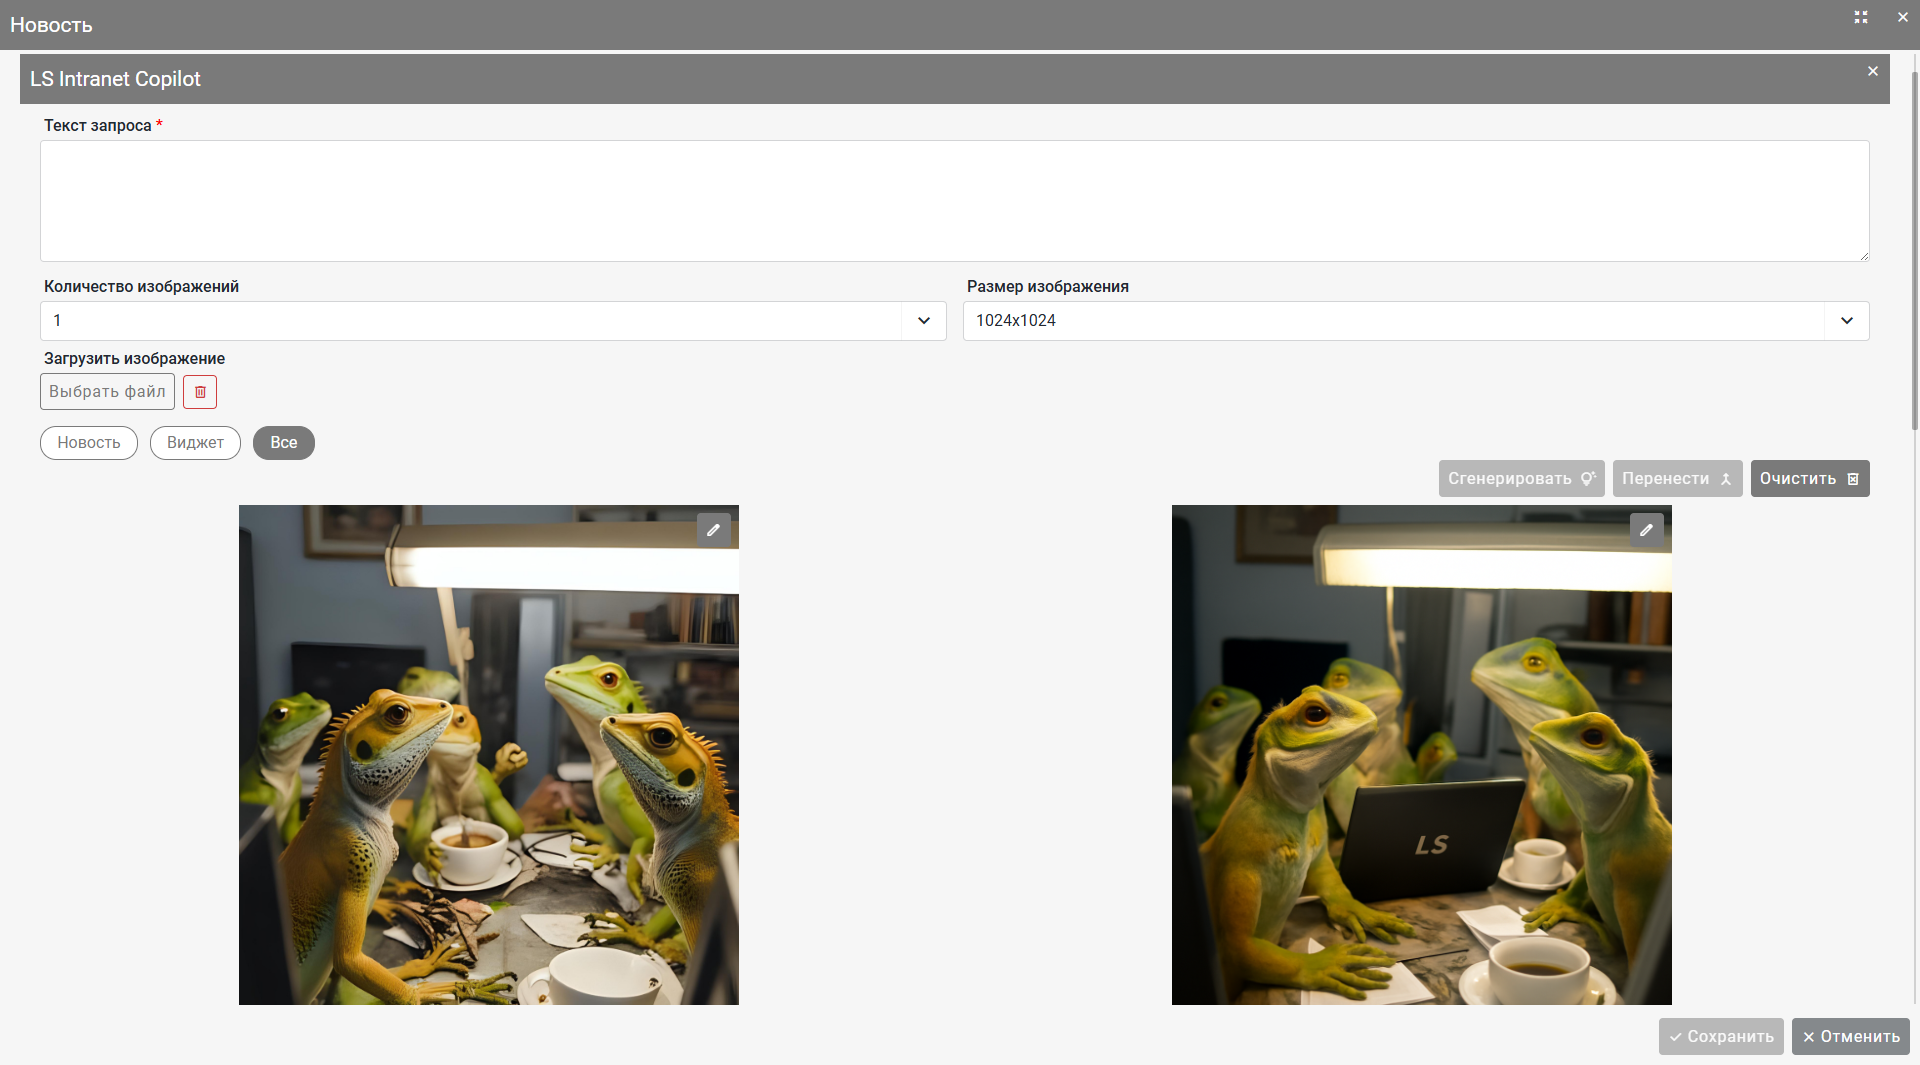The image size is (1920, 1065).
Task: Click the red trash icon beside file chooser
Action: coord(200,392)
